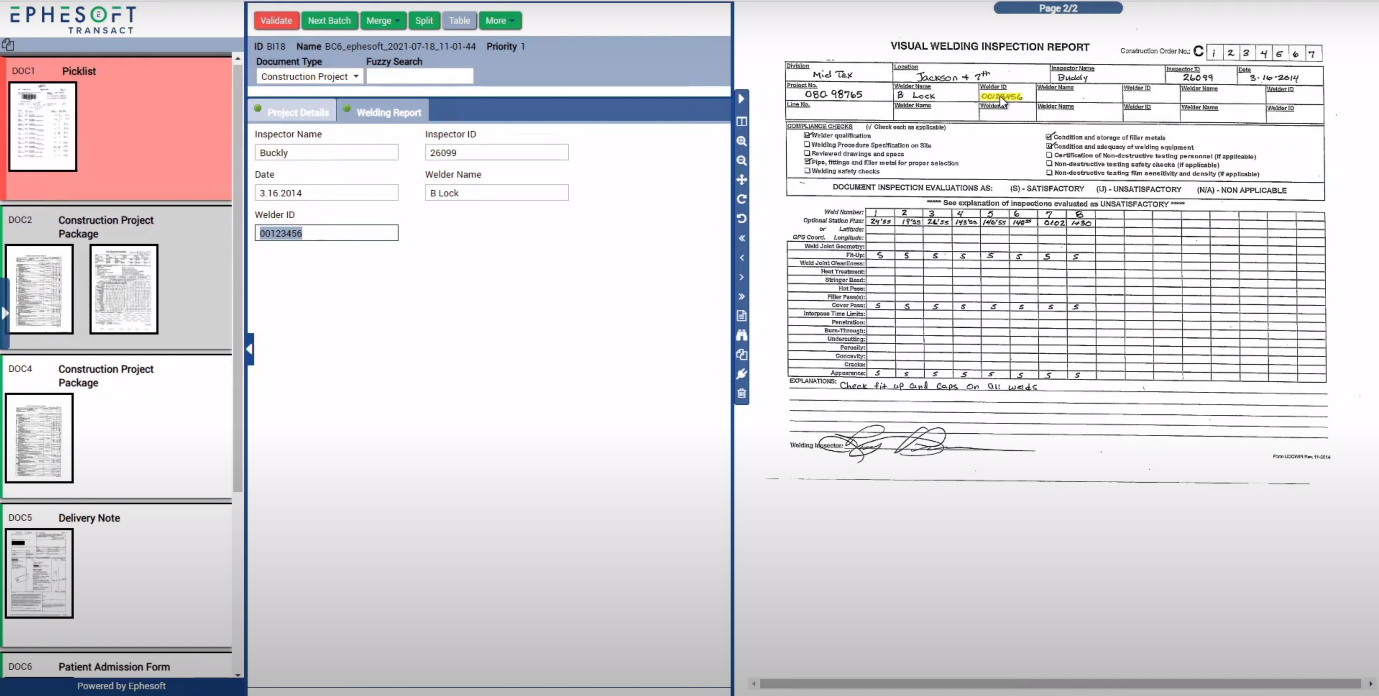
Task: Toggle split view layout icon
Action: [x=741, y=121]
